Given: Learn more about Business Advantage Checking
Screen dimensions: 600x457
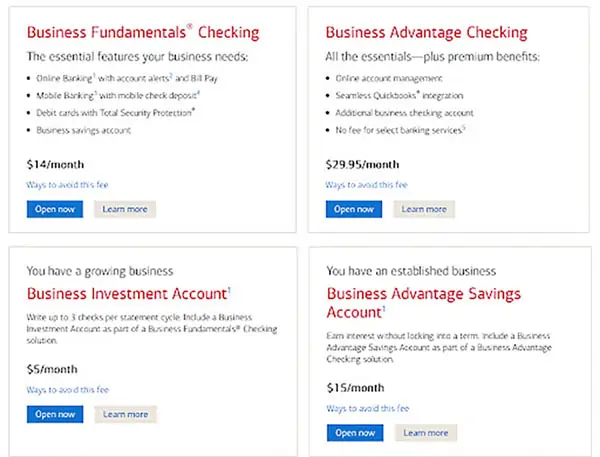Looking at the screenshot, I should point(424,209).
